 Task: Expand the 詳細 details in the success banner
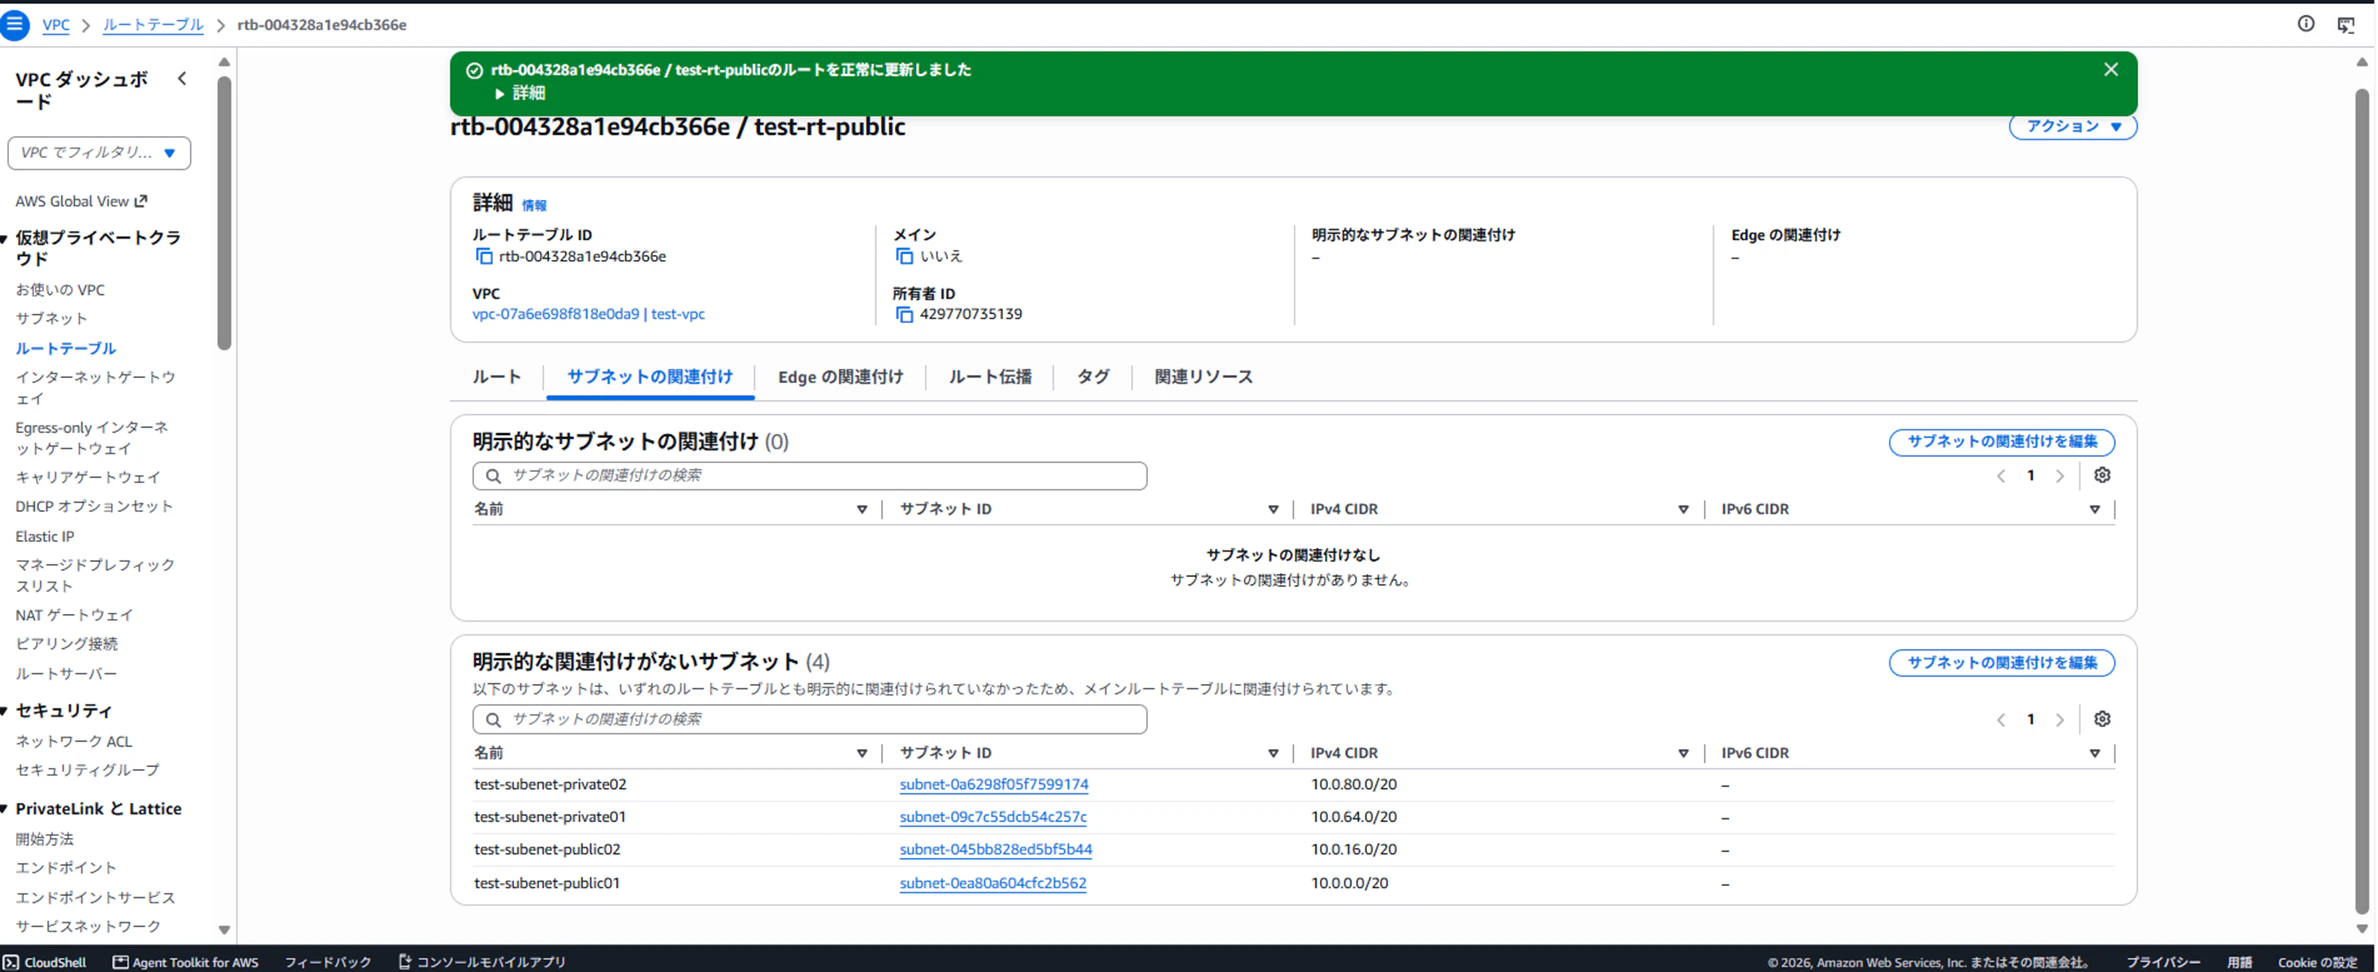(520, 93)
